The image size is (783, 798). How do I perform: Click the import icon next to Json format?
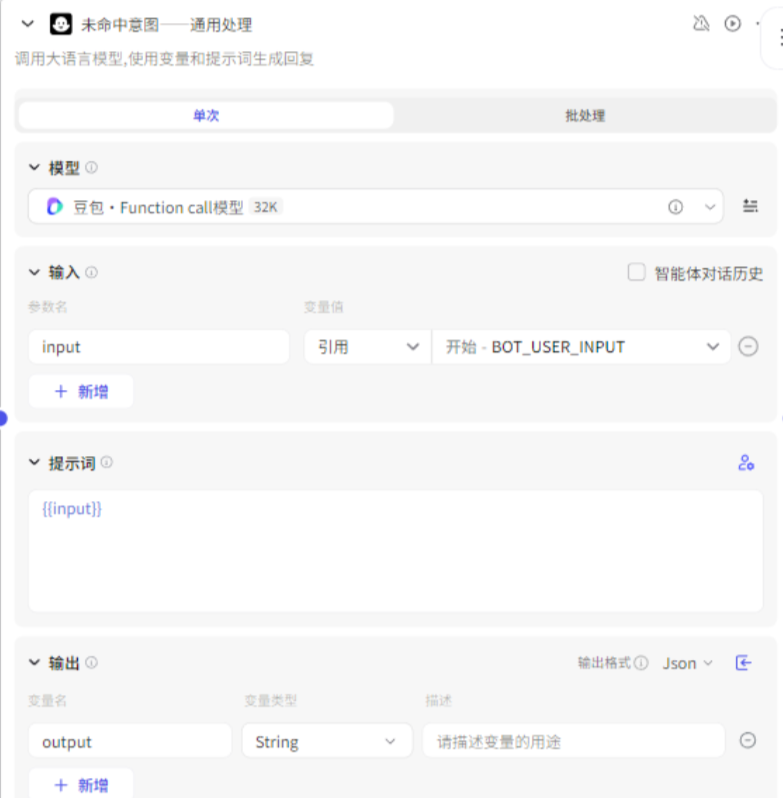743,663
